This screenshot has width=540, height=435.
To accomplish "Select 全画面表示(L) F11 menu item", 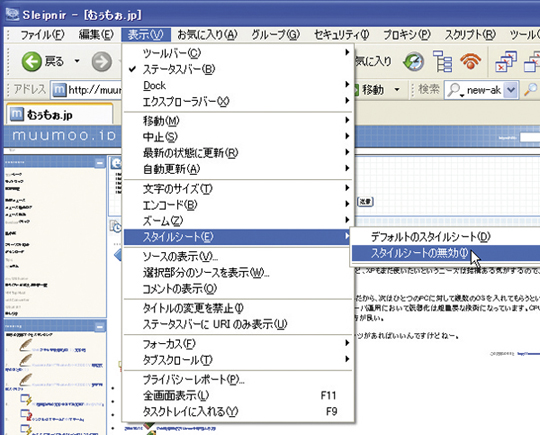I will tap(238, 395).
